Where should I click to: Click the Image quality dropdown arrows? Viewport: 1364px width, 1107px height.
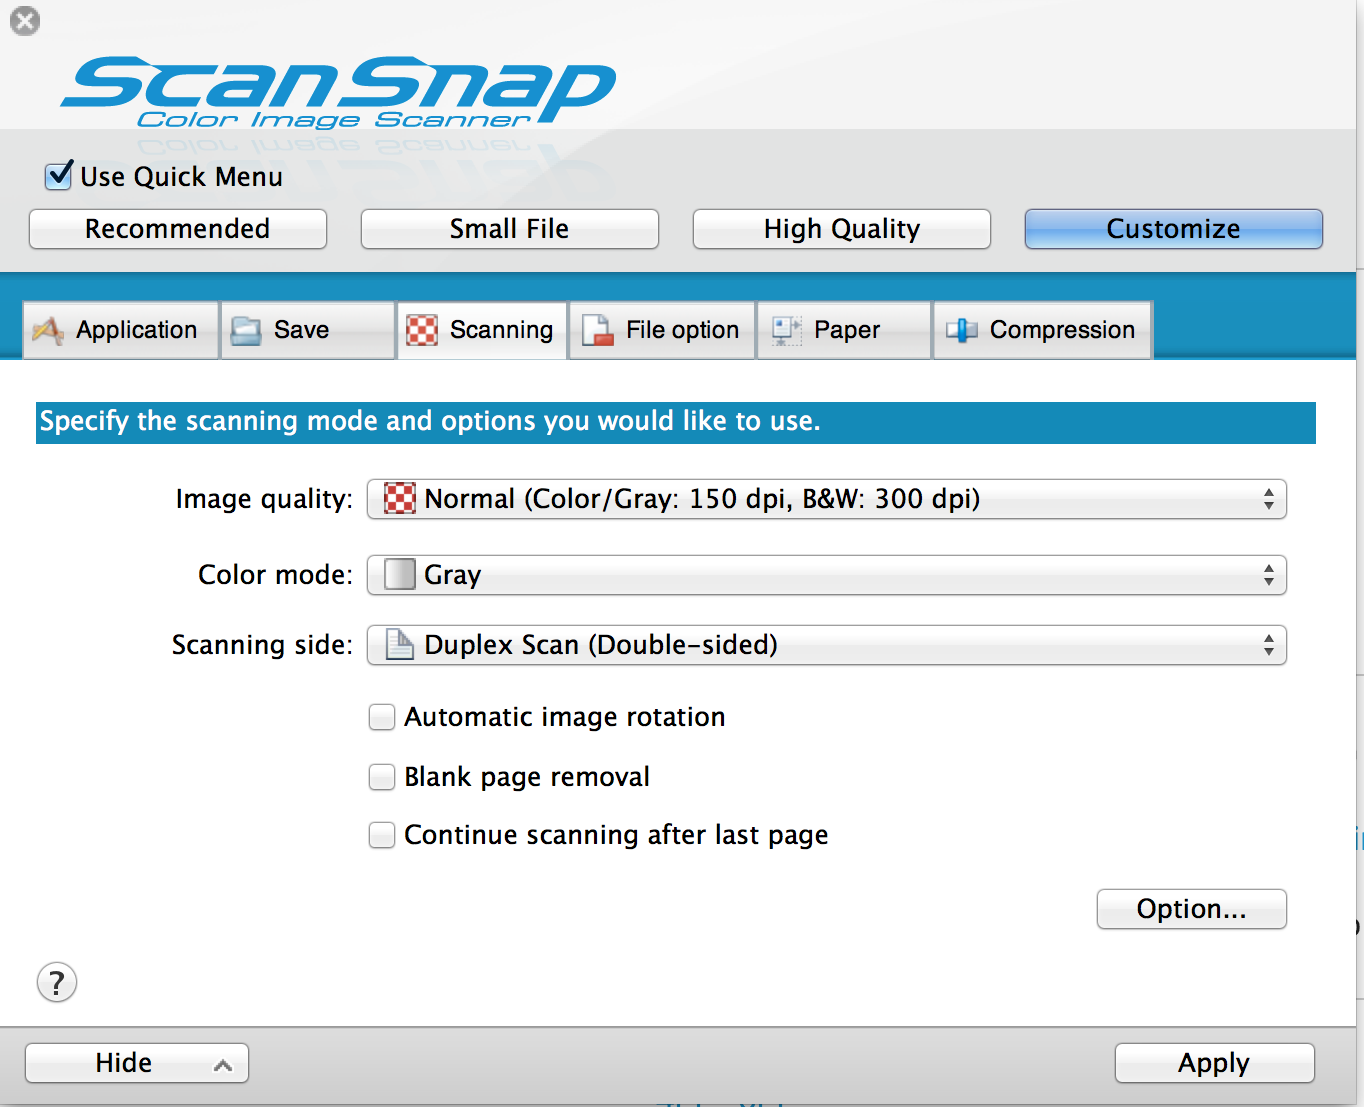(1268, 499)
